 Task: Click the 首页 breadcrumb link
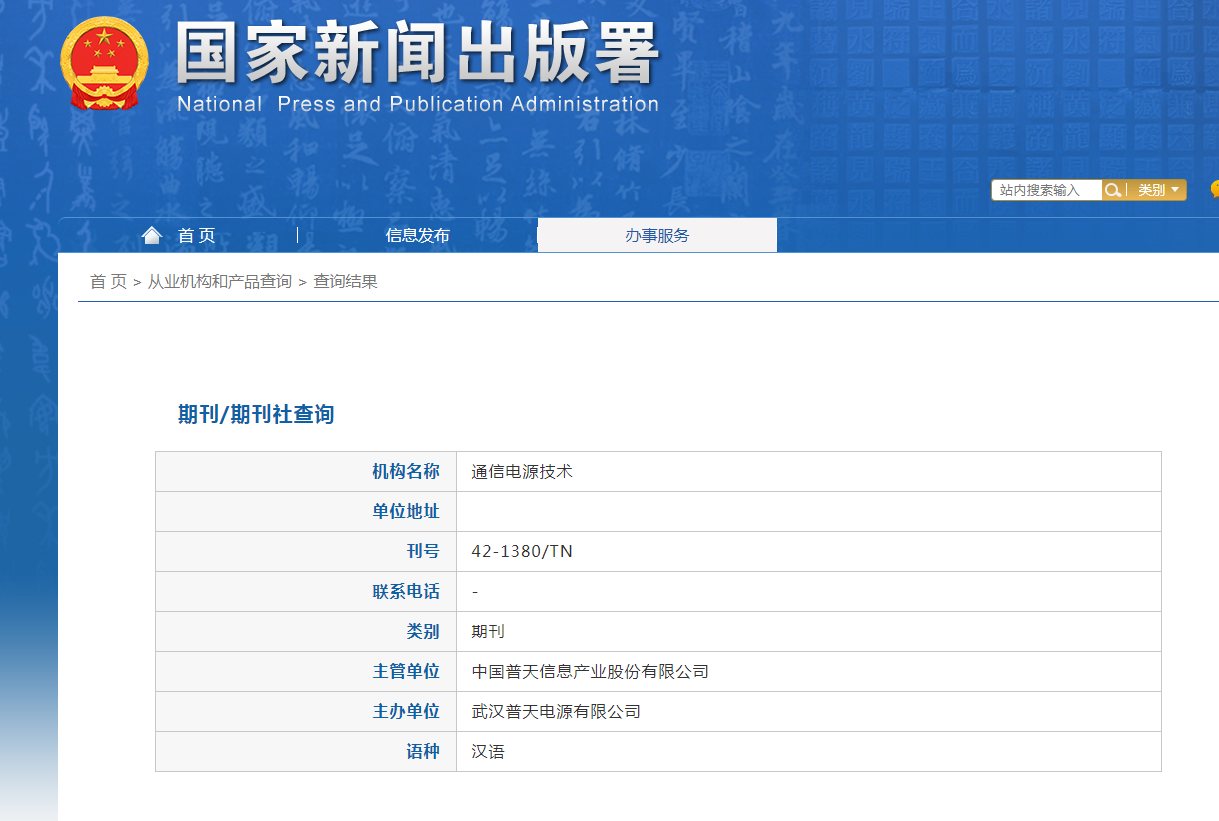pos(108,282)
